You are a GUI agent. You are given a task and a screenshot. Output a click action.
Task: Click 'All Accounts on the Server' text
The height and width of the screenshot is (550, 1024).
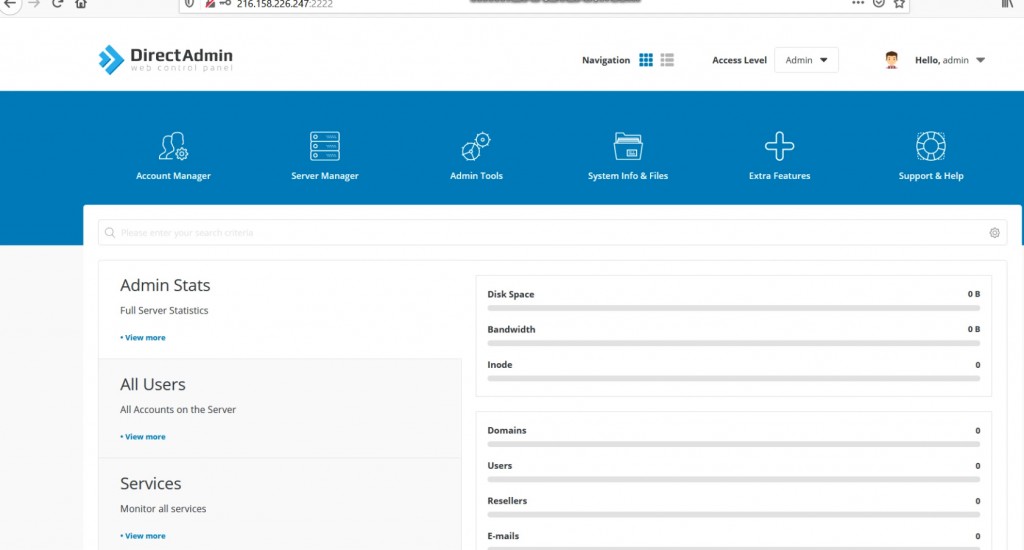[x=178, y=410]
